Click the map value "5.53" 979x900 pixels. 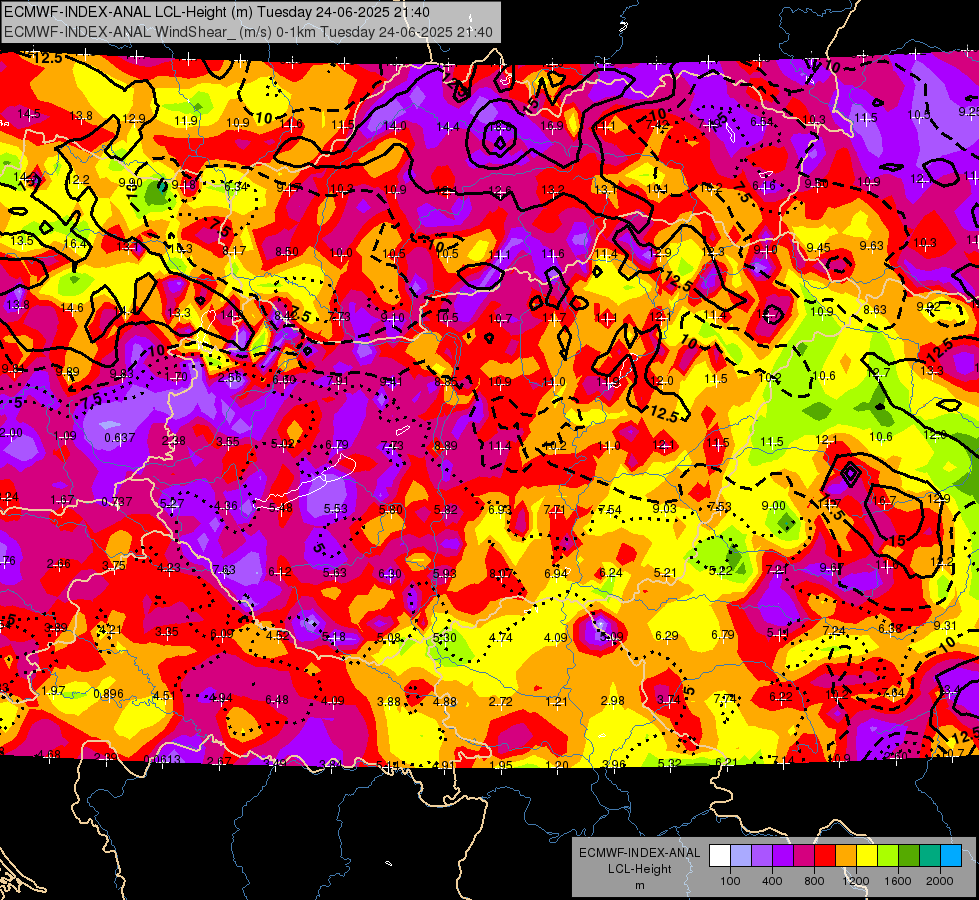335,509
